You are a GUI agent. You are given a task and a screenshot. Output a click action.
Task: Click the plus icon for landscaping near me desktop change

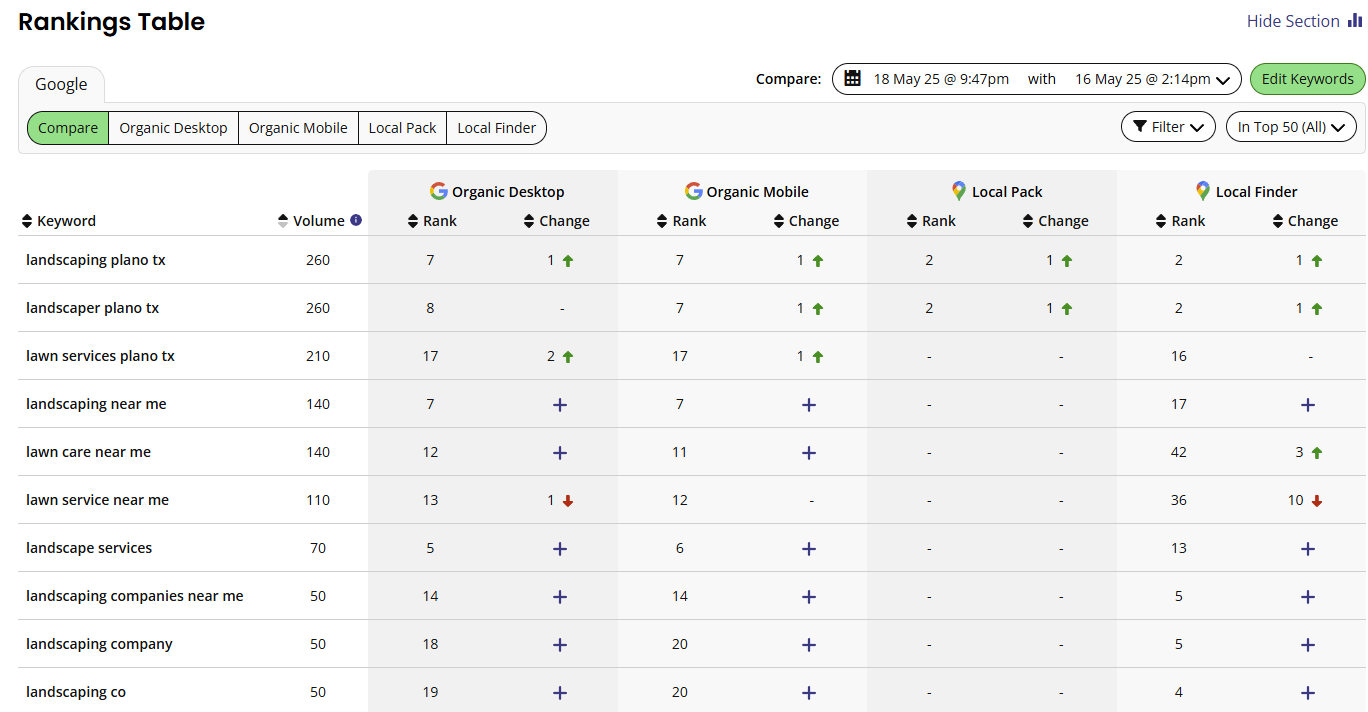(x=559, y=404)
